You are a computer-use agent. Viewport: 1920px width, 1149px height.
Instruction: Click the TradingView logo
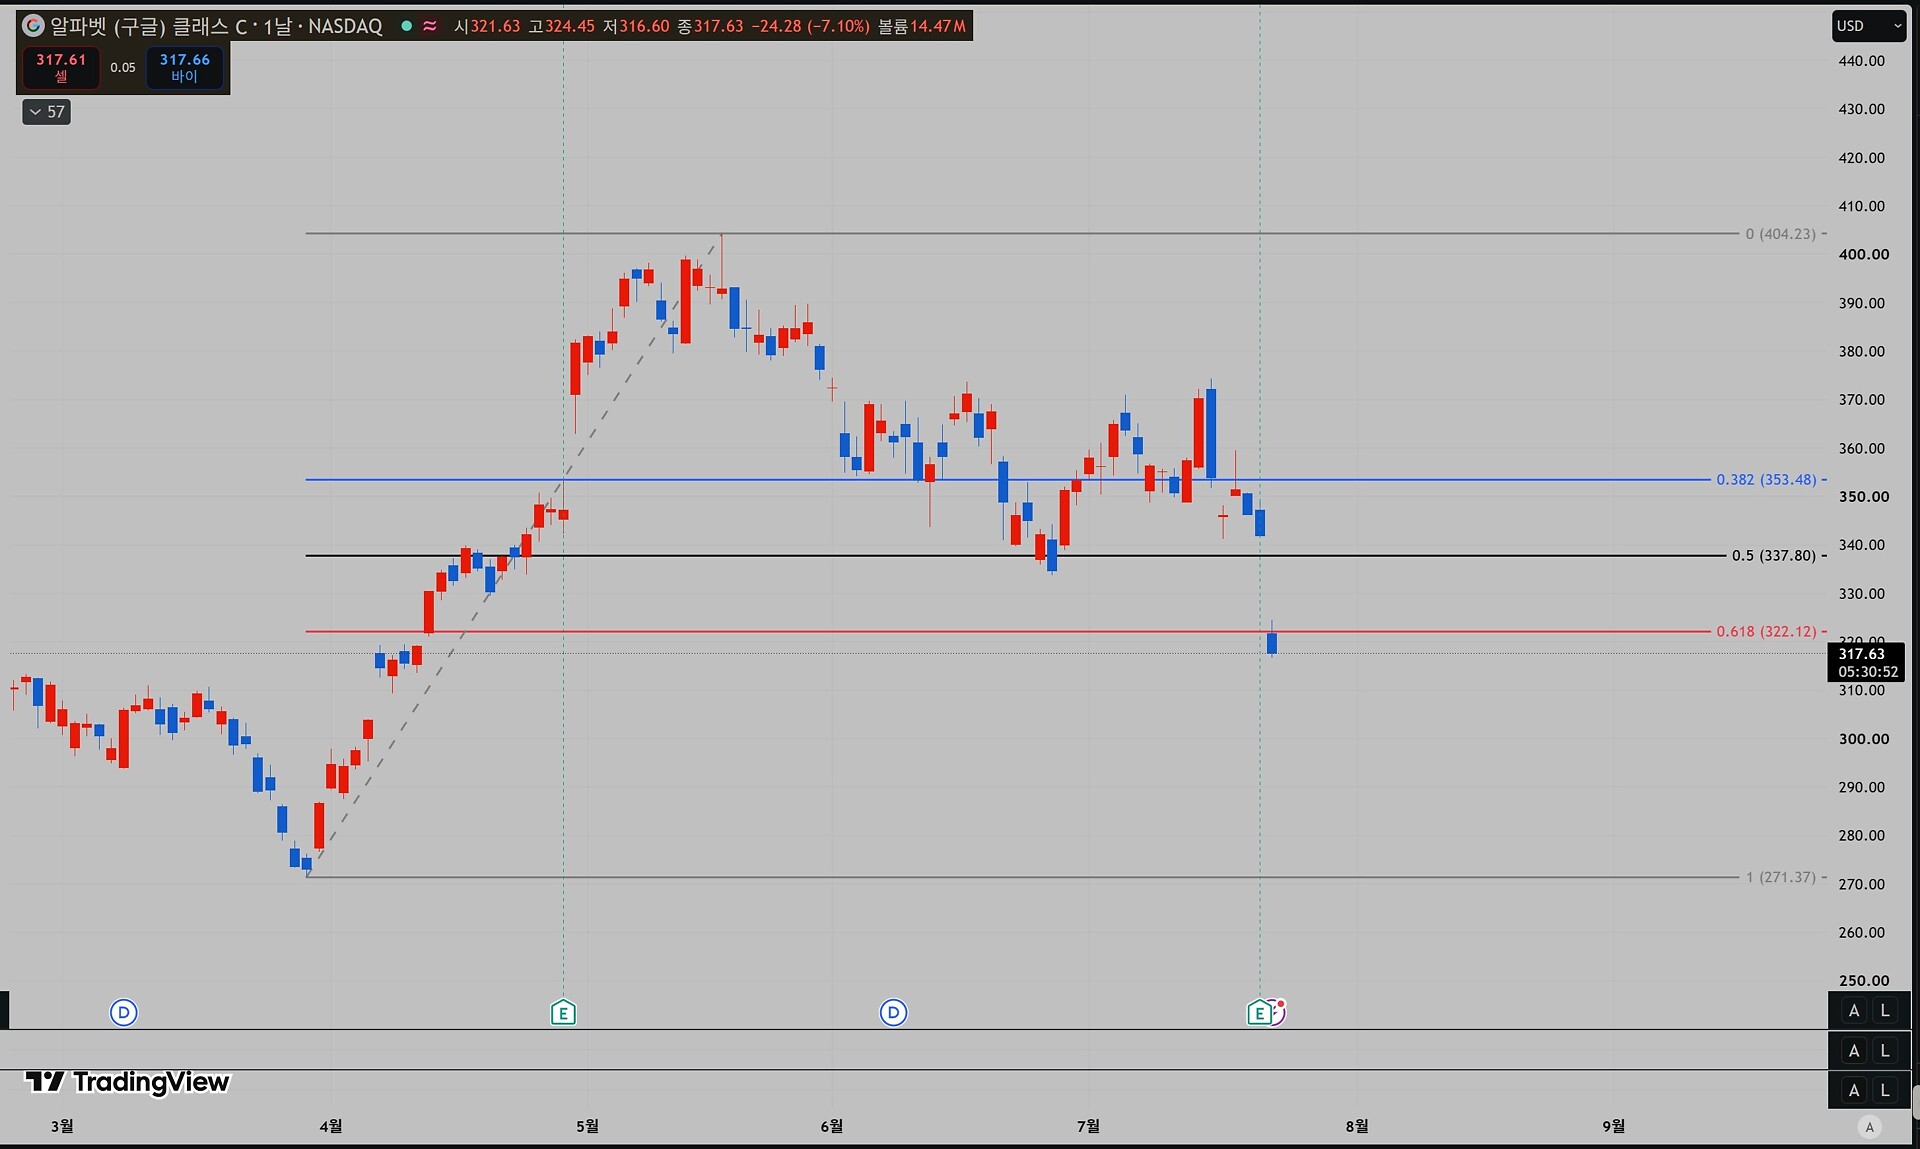click(127, 1082)
